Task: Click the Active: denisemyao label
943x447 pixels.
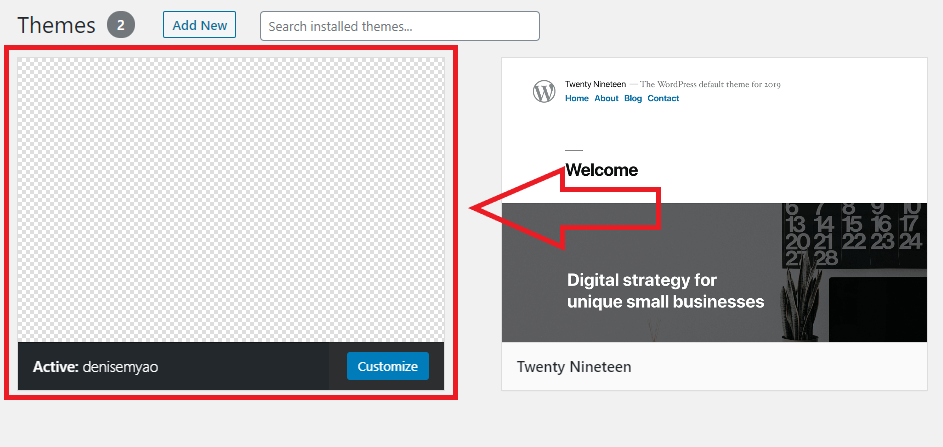Action: click(96, 367)
